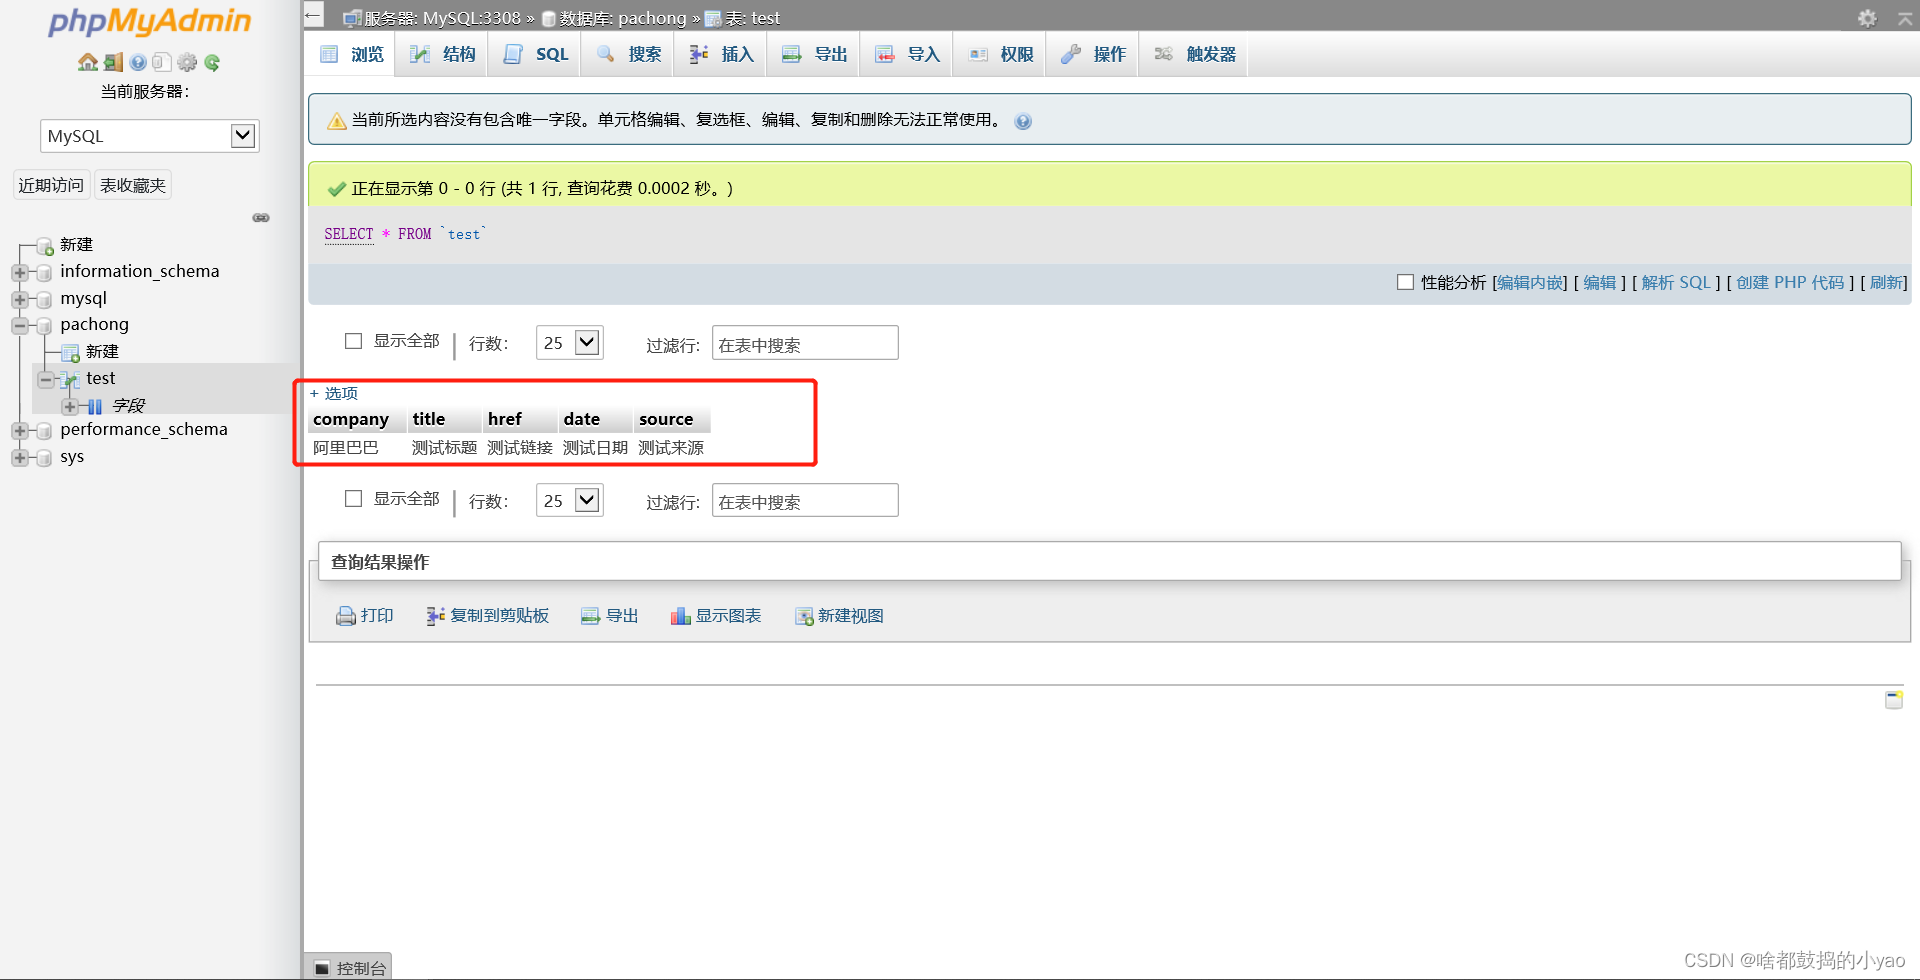The width and height of the screenshot is (1920, 980).
Task: Click the 刷新 refresh link
Action: pyautogui.click(x=1886, y=282)
